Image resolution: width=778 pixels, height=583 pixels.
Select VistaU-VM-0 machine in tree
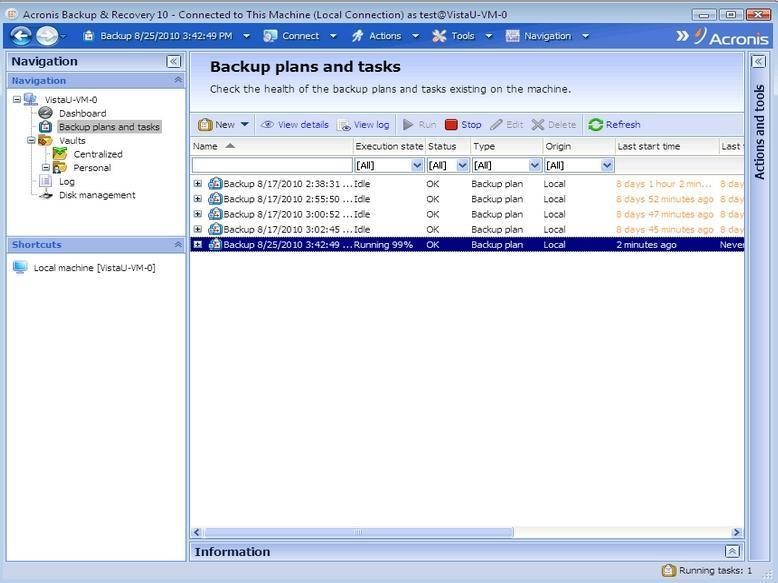[71, 100]
